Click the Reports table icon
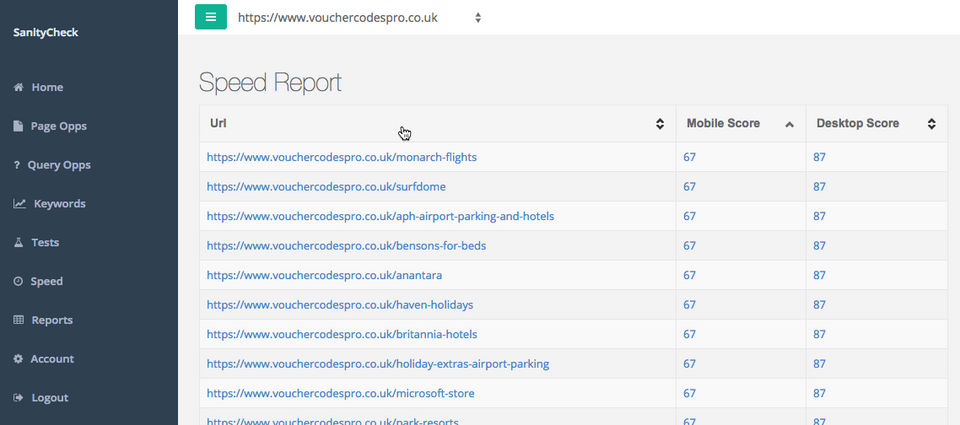 click(x=18, y=320)
